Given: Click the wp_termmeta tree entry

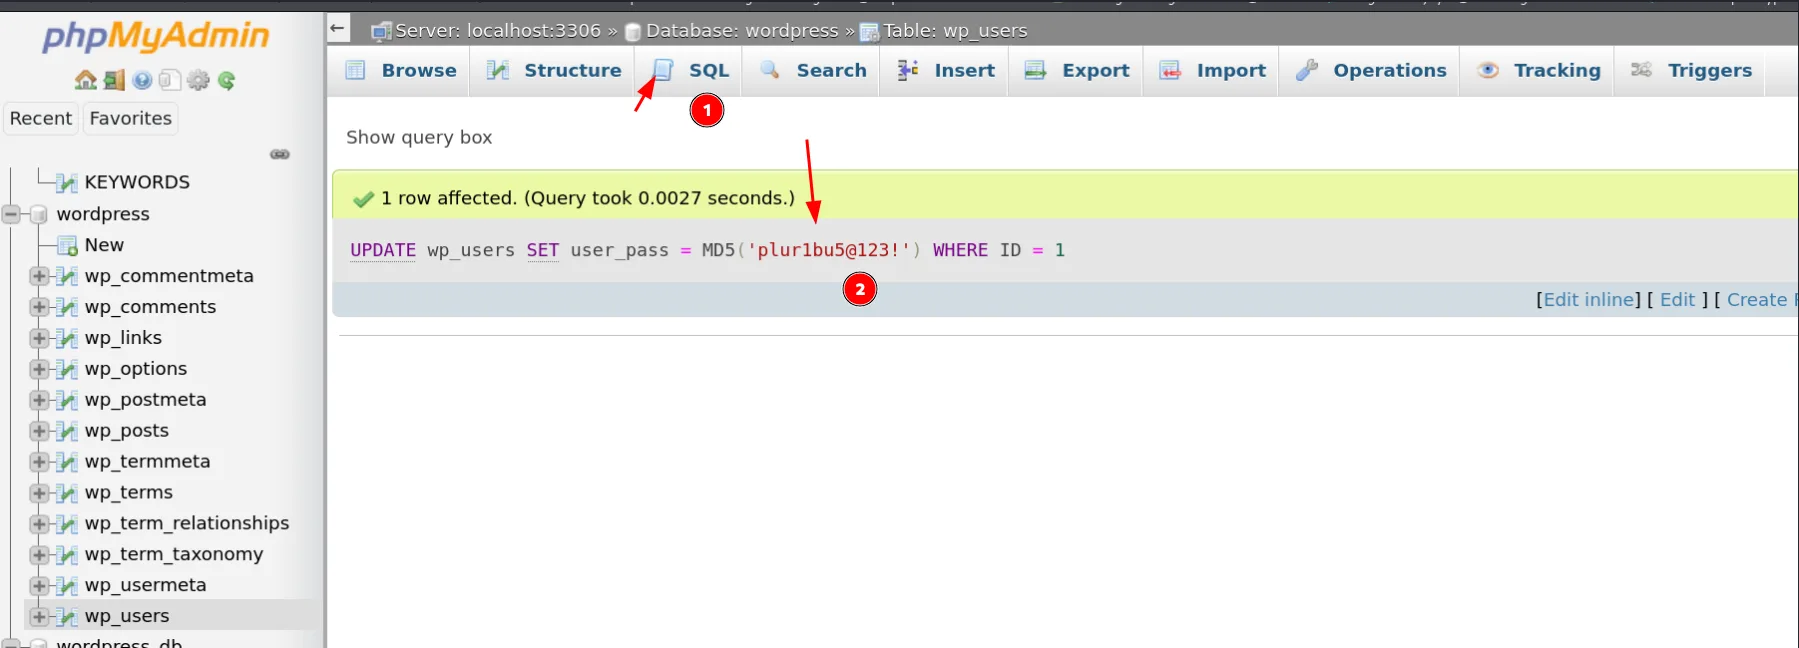Looking at the screenshot, I should click(x=148, y=461).
